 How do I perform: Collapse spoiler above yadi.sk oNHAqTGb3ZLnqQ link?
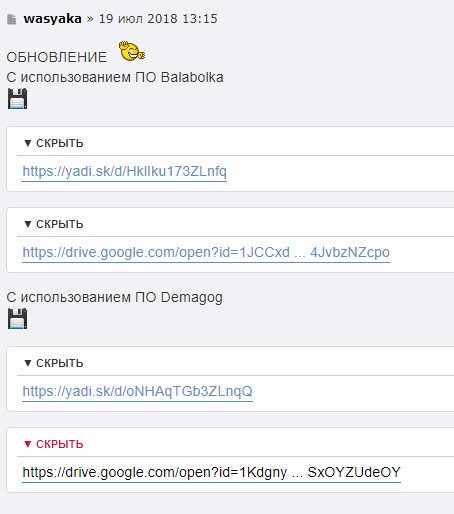[53, 363]
